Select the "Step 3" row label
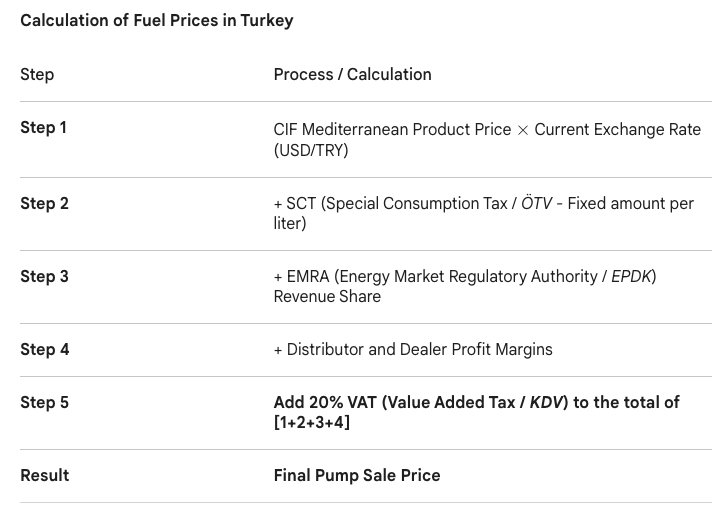The height and width of the screenshot is (505, 727). pyautogui.click(x=44, y=277)
